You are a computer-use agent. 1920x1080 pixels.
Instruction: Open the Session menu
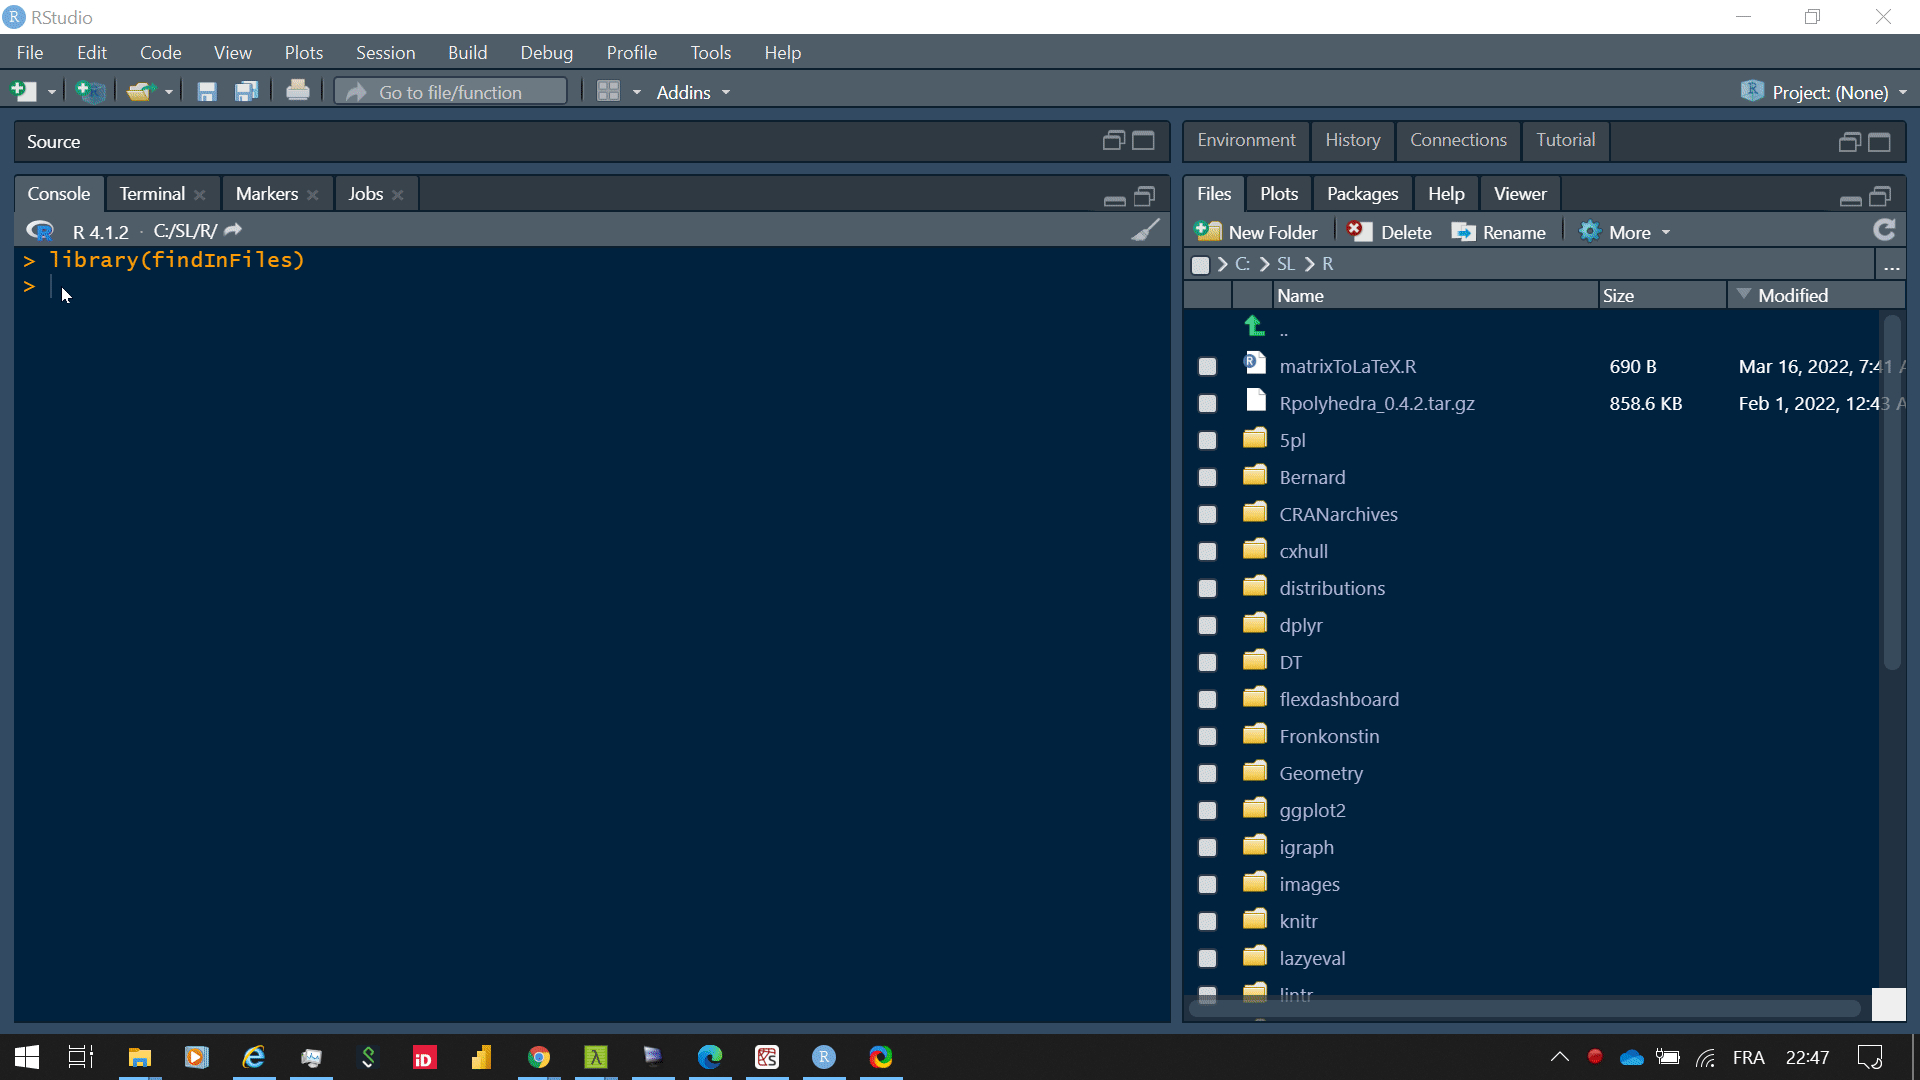coord(385,53)
